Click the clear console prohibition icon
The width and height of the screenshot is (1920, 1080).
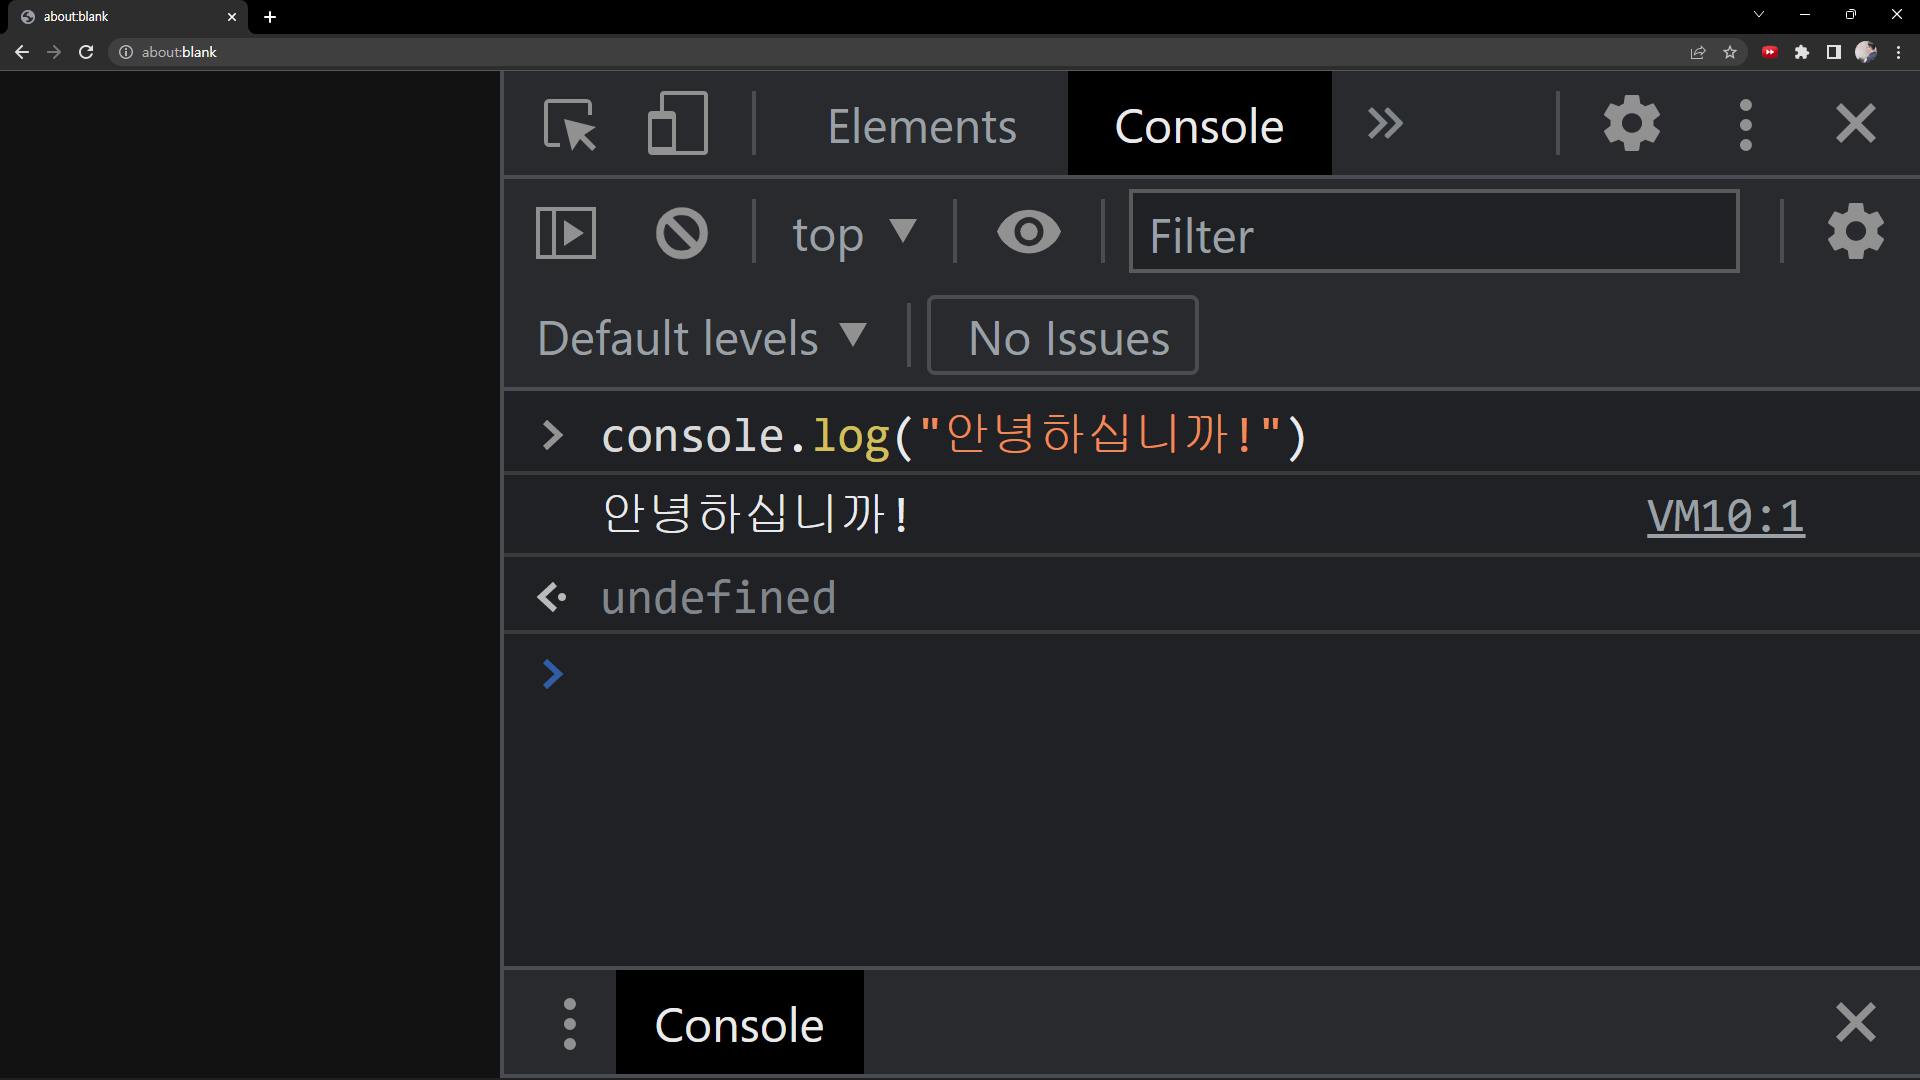682,232
